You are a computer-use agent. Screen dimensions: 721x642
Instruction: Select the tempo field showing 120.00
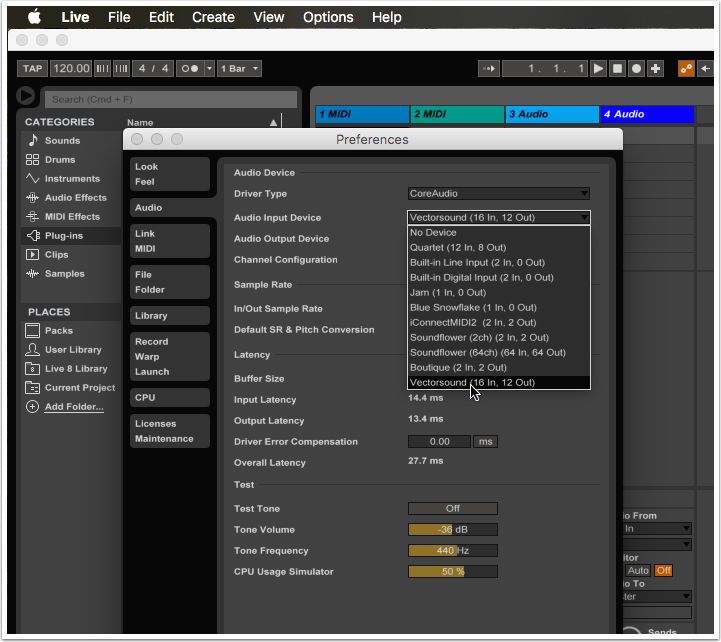(71, 69)
